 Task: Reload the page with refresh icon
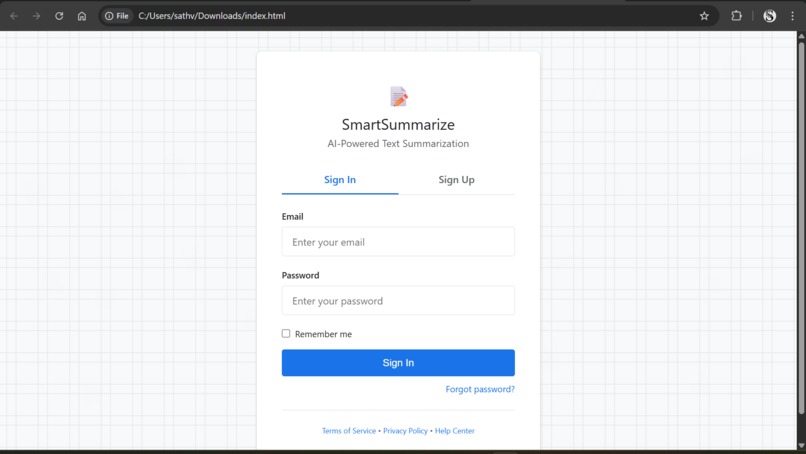tap(59, 16)
